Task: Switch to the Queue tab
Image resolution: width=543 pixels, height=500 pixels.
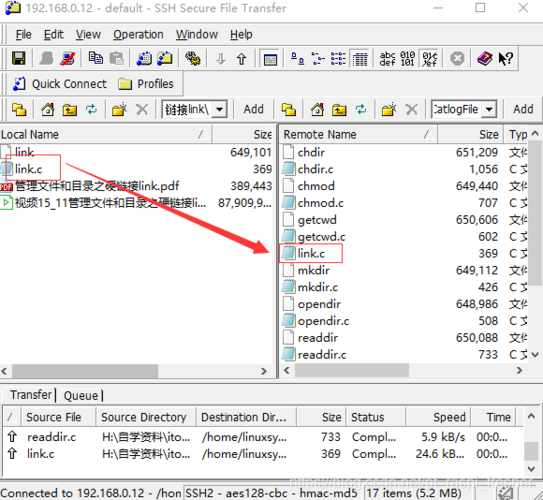Action: click(81, 395)
